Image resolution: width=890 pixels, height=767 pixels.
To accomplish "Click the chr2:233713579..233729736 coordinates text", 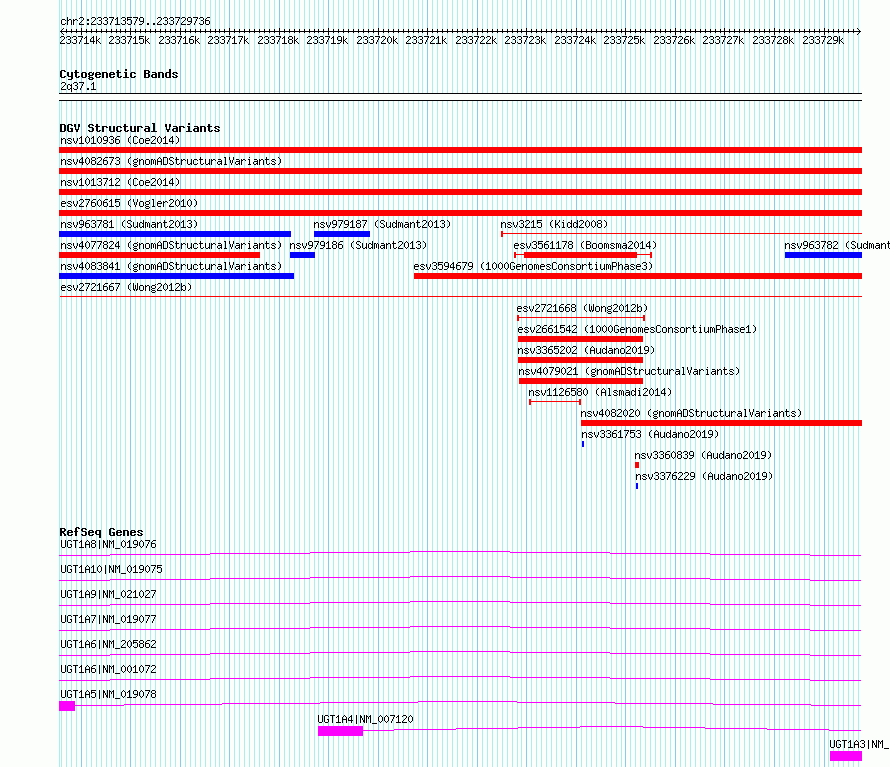I will coord(135,21).
